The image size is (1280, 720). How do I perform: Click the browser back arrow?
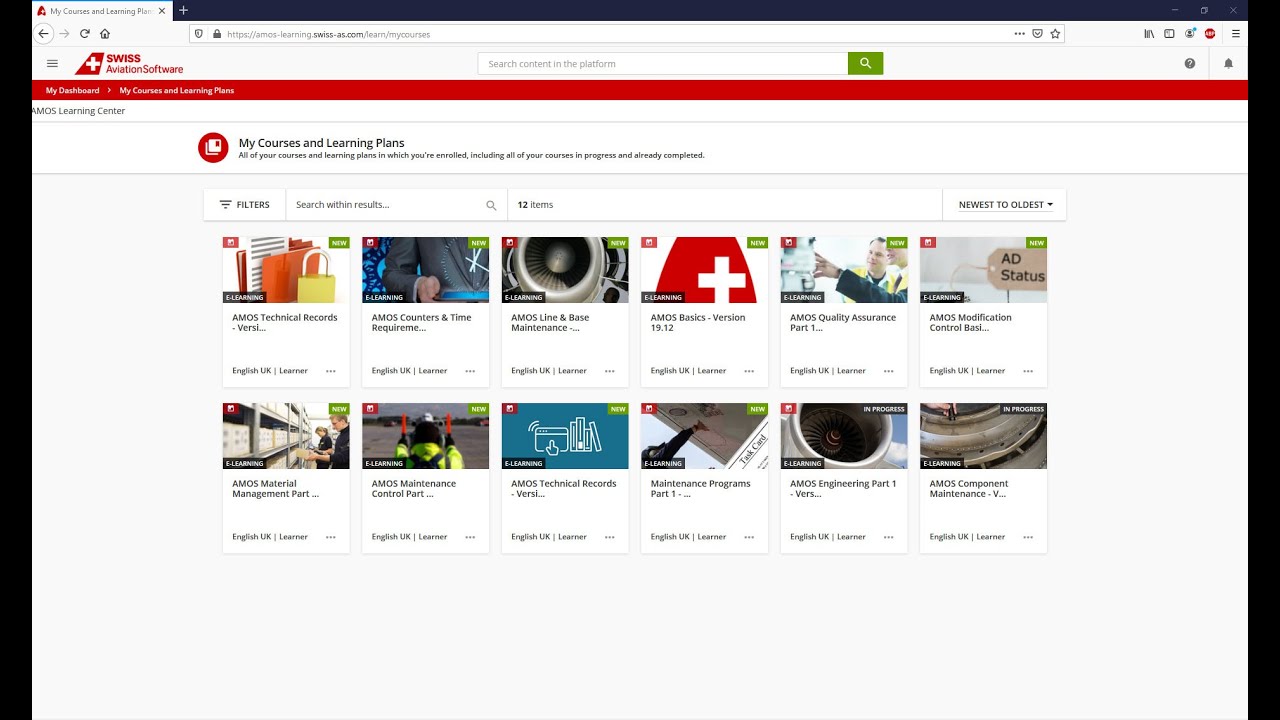pyautogui.click(x=43, y=33)
